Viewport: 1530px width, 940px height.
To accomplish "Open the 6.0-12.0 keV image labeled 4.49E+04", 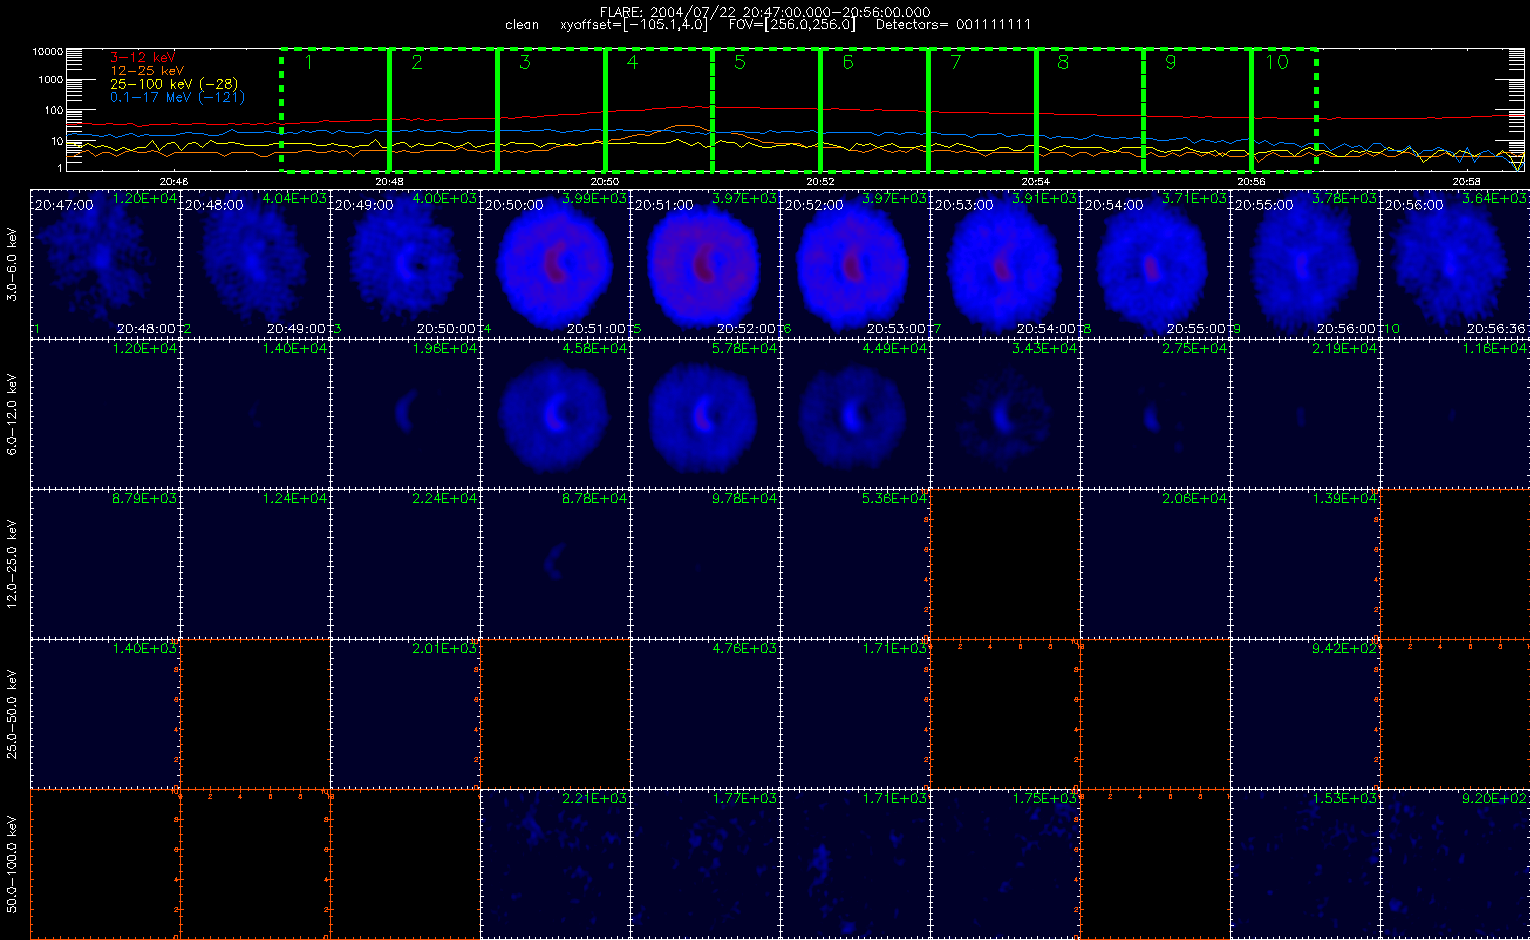I will coord(856,413).
